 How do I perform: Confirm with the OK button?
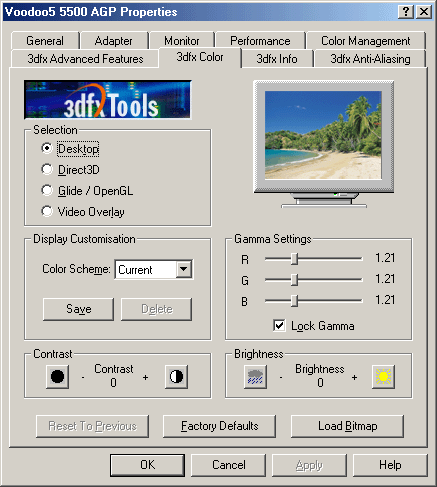pos(147,465)
